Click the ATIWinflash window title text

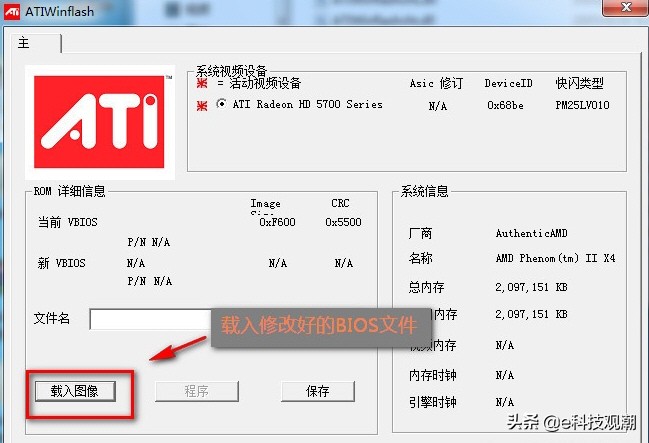[60, 11]
